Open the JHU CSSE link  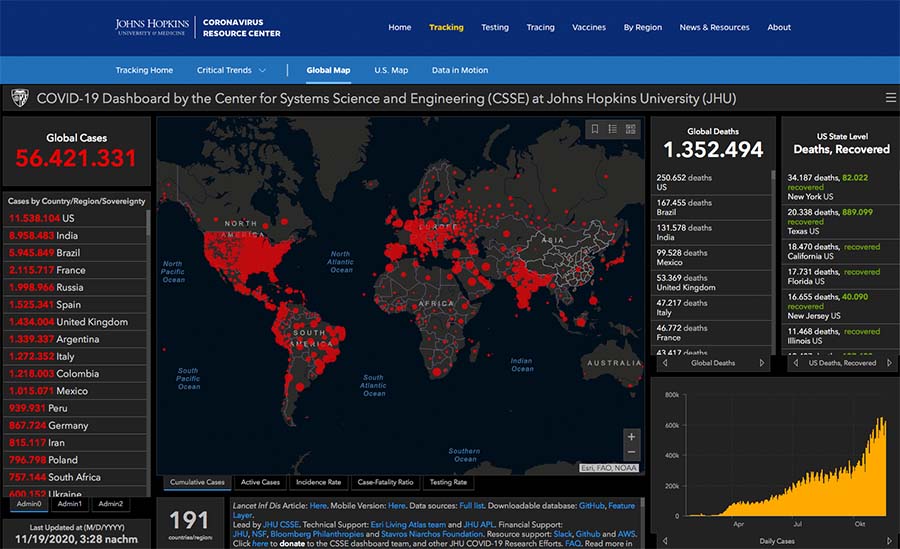(x=281, y=524)
